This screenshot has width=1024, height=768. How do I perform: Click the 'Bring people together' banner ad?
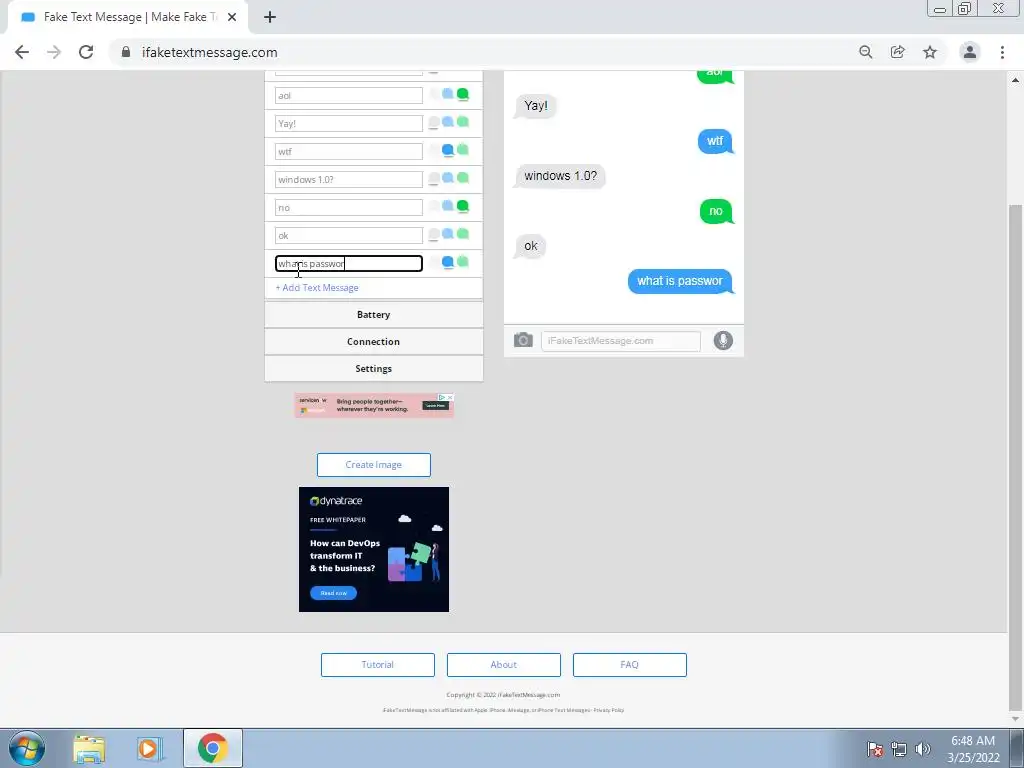point(374,406)
